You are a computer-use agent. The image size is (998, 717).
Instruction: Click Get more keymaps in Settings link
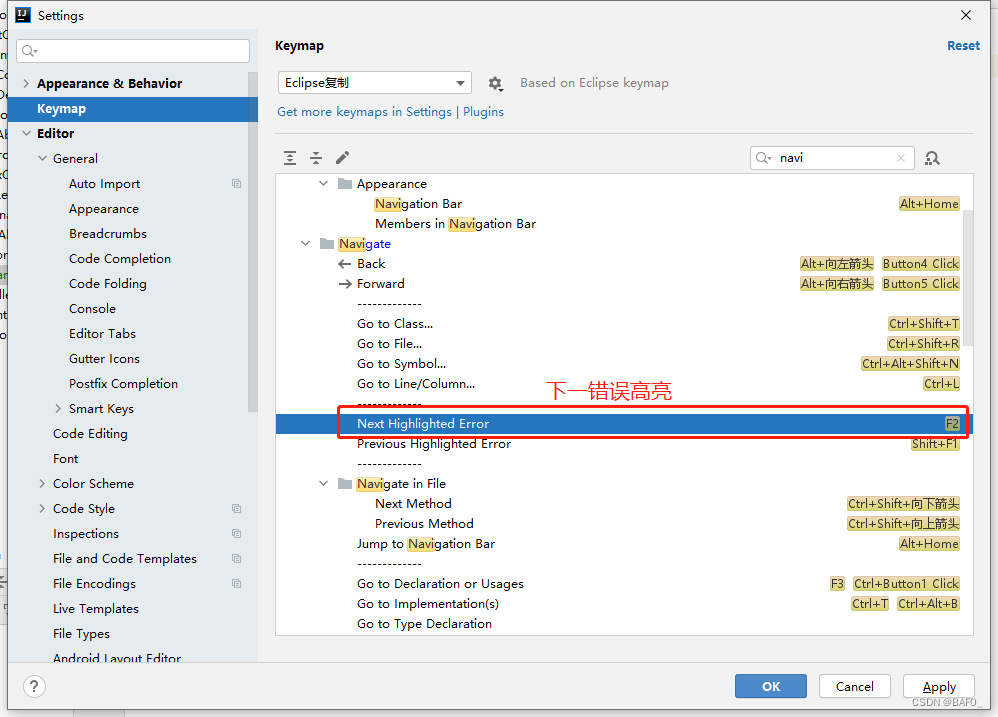(364, 112)
